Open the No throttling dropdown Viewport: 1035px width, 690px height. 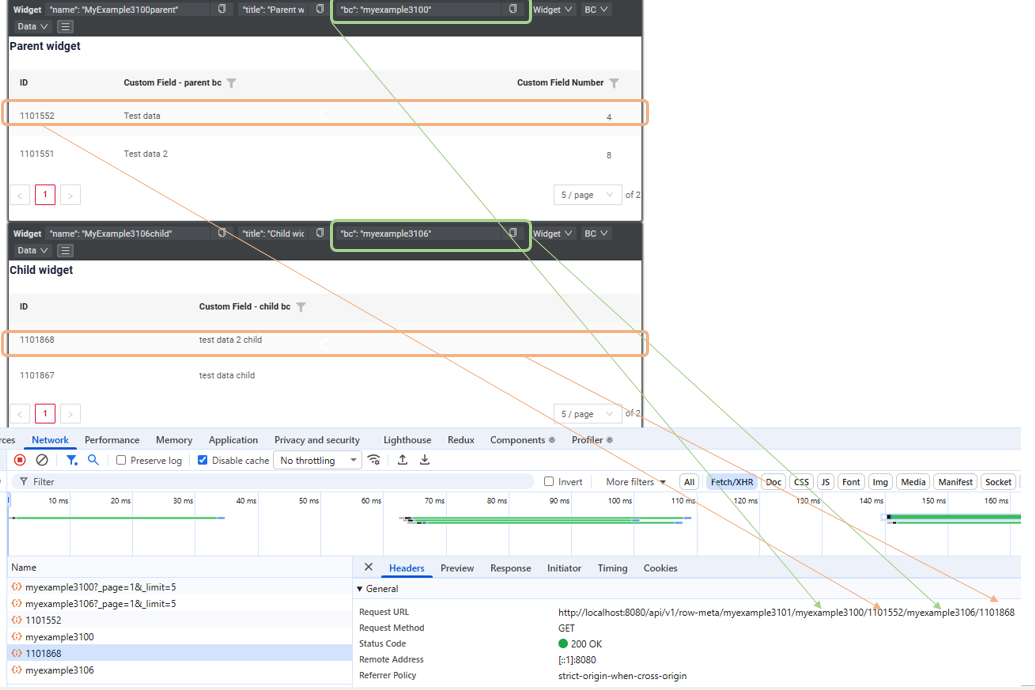click(x=318, y=460)
